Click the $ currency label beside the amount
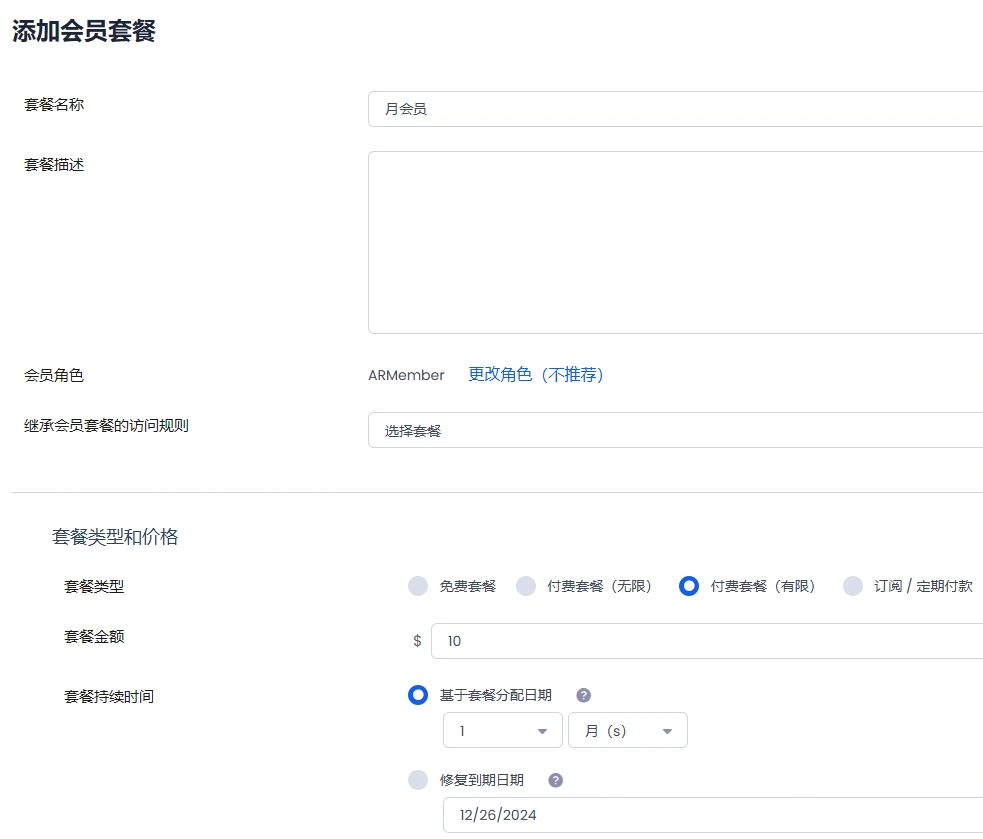This screenshot has width=983, height=839. tap(416, 640)
